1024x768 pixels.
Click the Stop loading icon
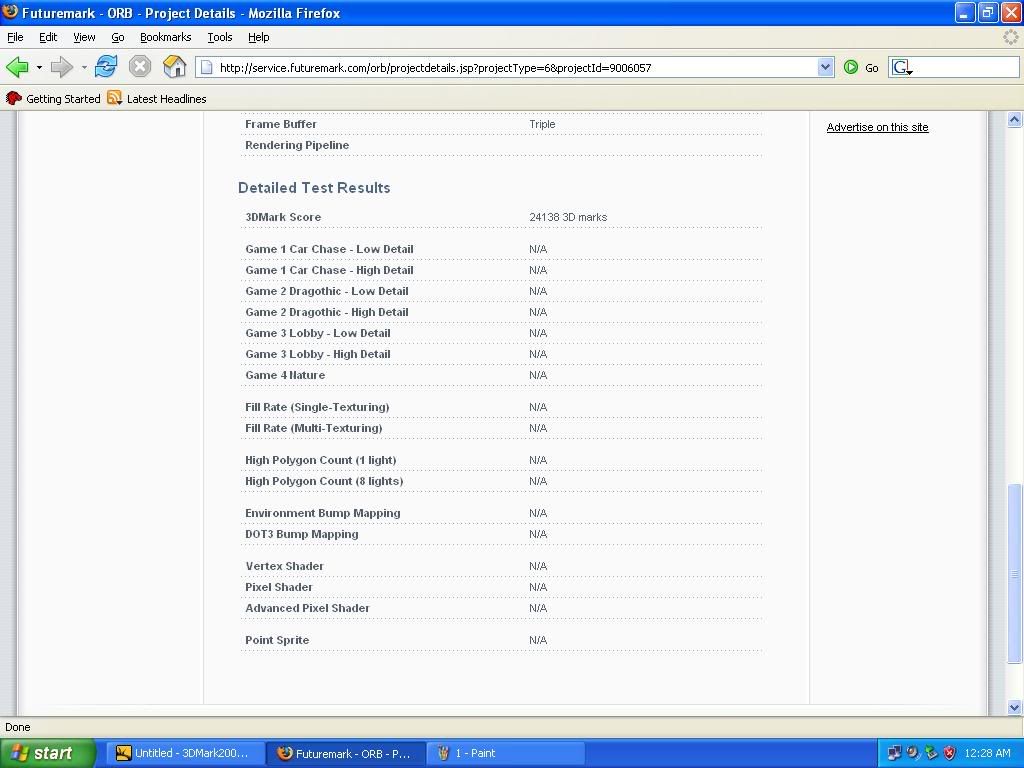(x=140, y=67)
